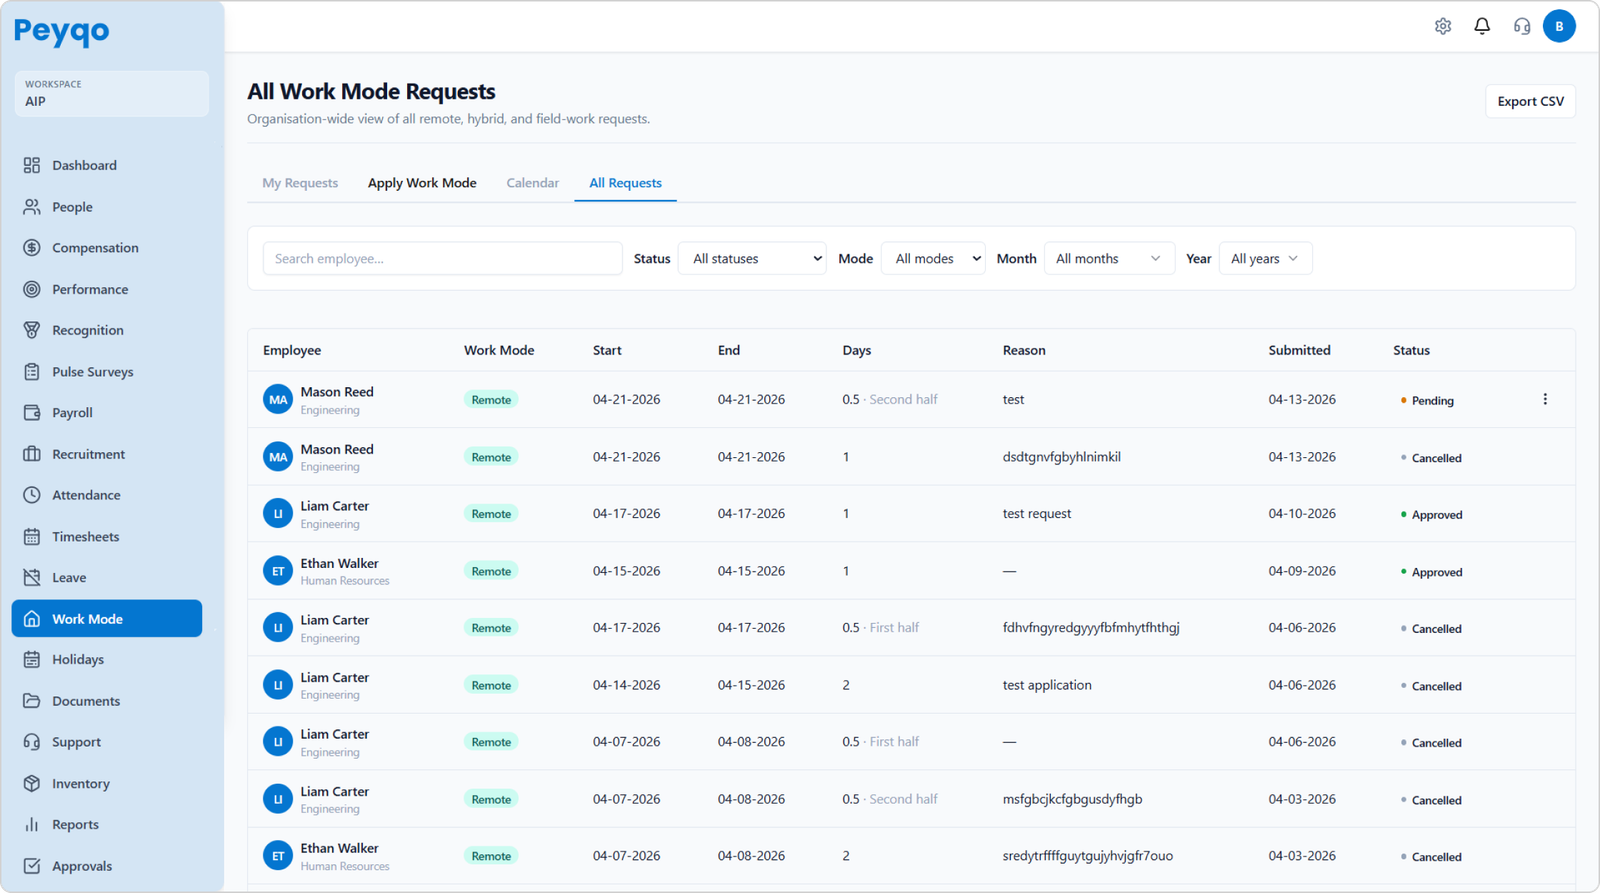Click the Employee column header
1600x893 pixels.
pos(292,350)
